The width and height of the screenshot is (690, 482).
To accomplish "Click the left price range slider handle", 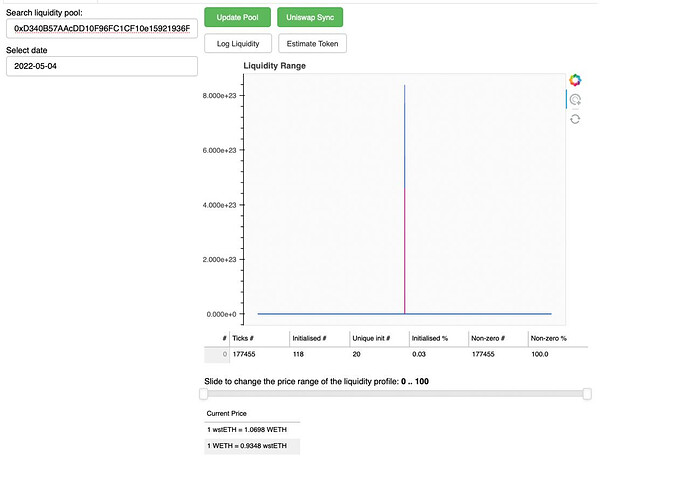I will [204, 394].
